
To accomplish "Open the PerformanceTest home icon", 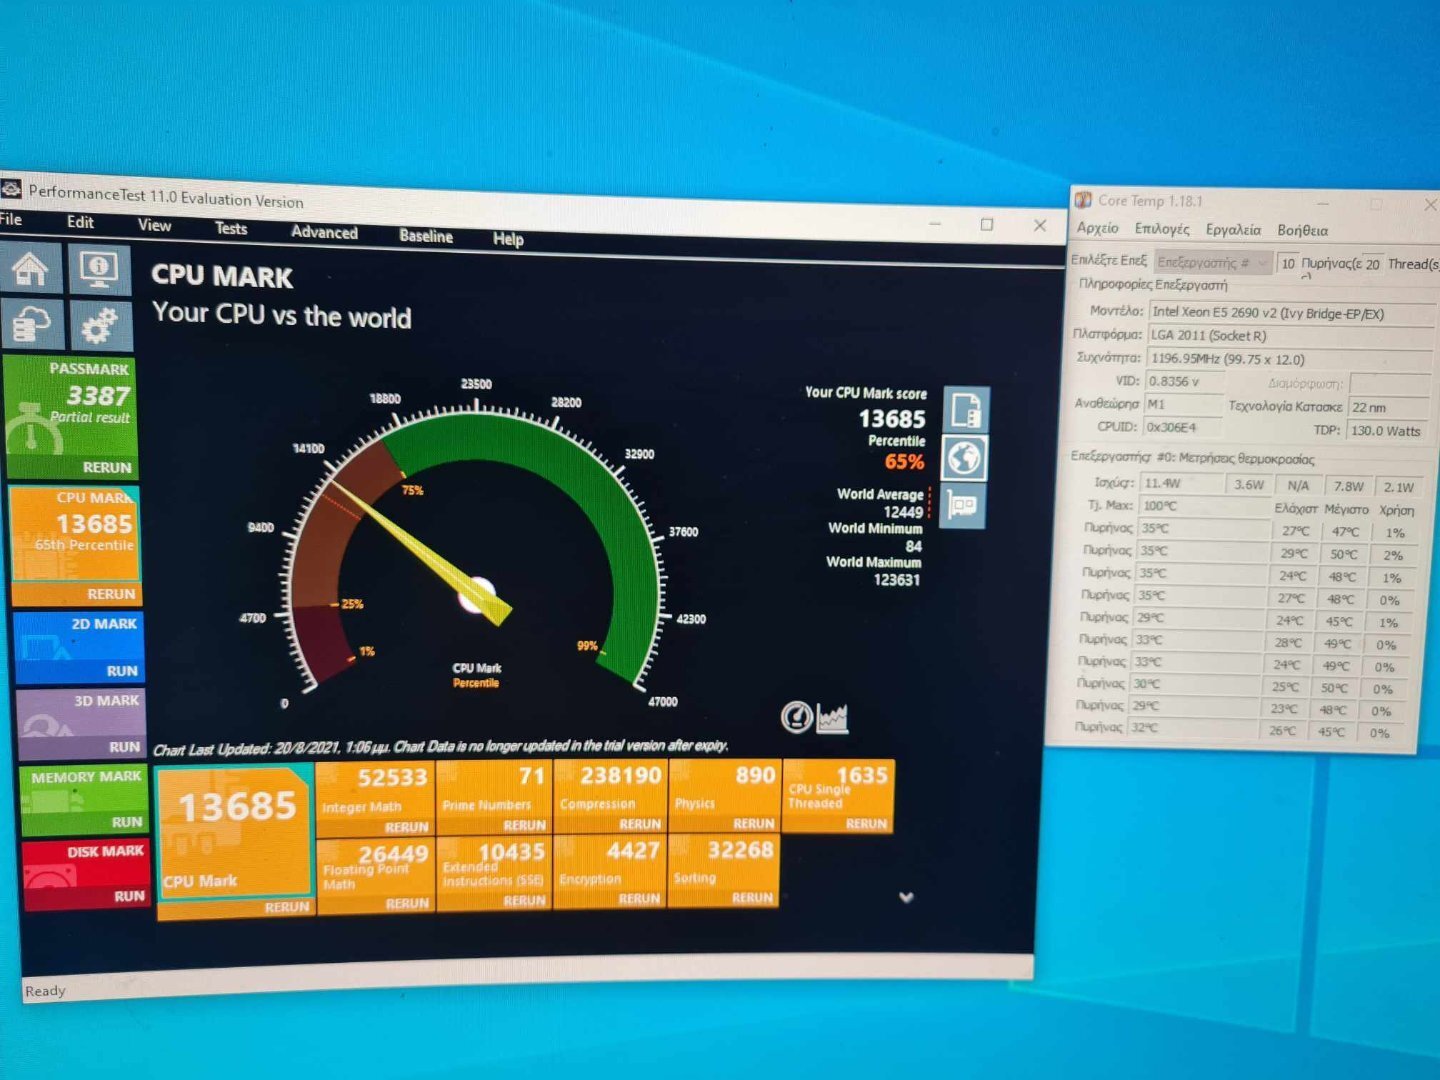I will (x=30, y=268).
